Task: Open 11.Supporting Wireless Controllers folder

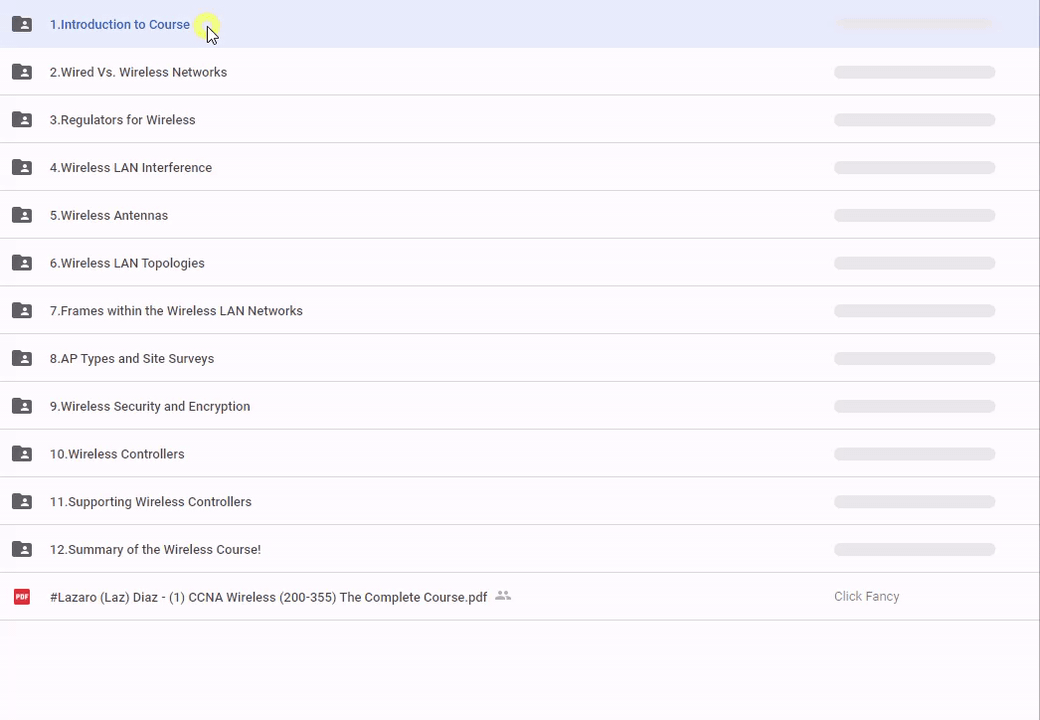Action: tap(150, 502)
